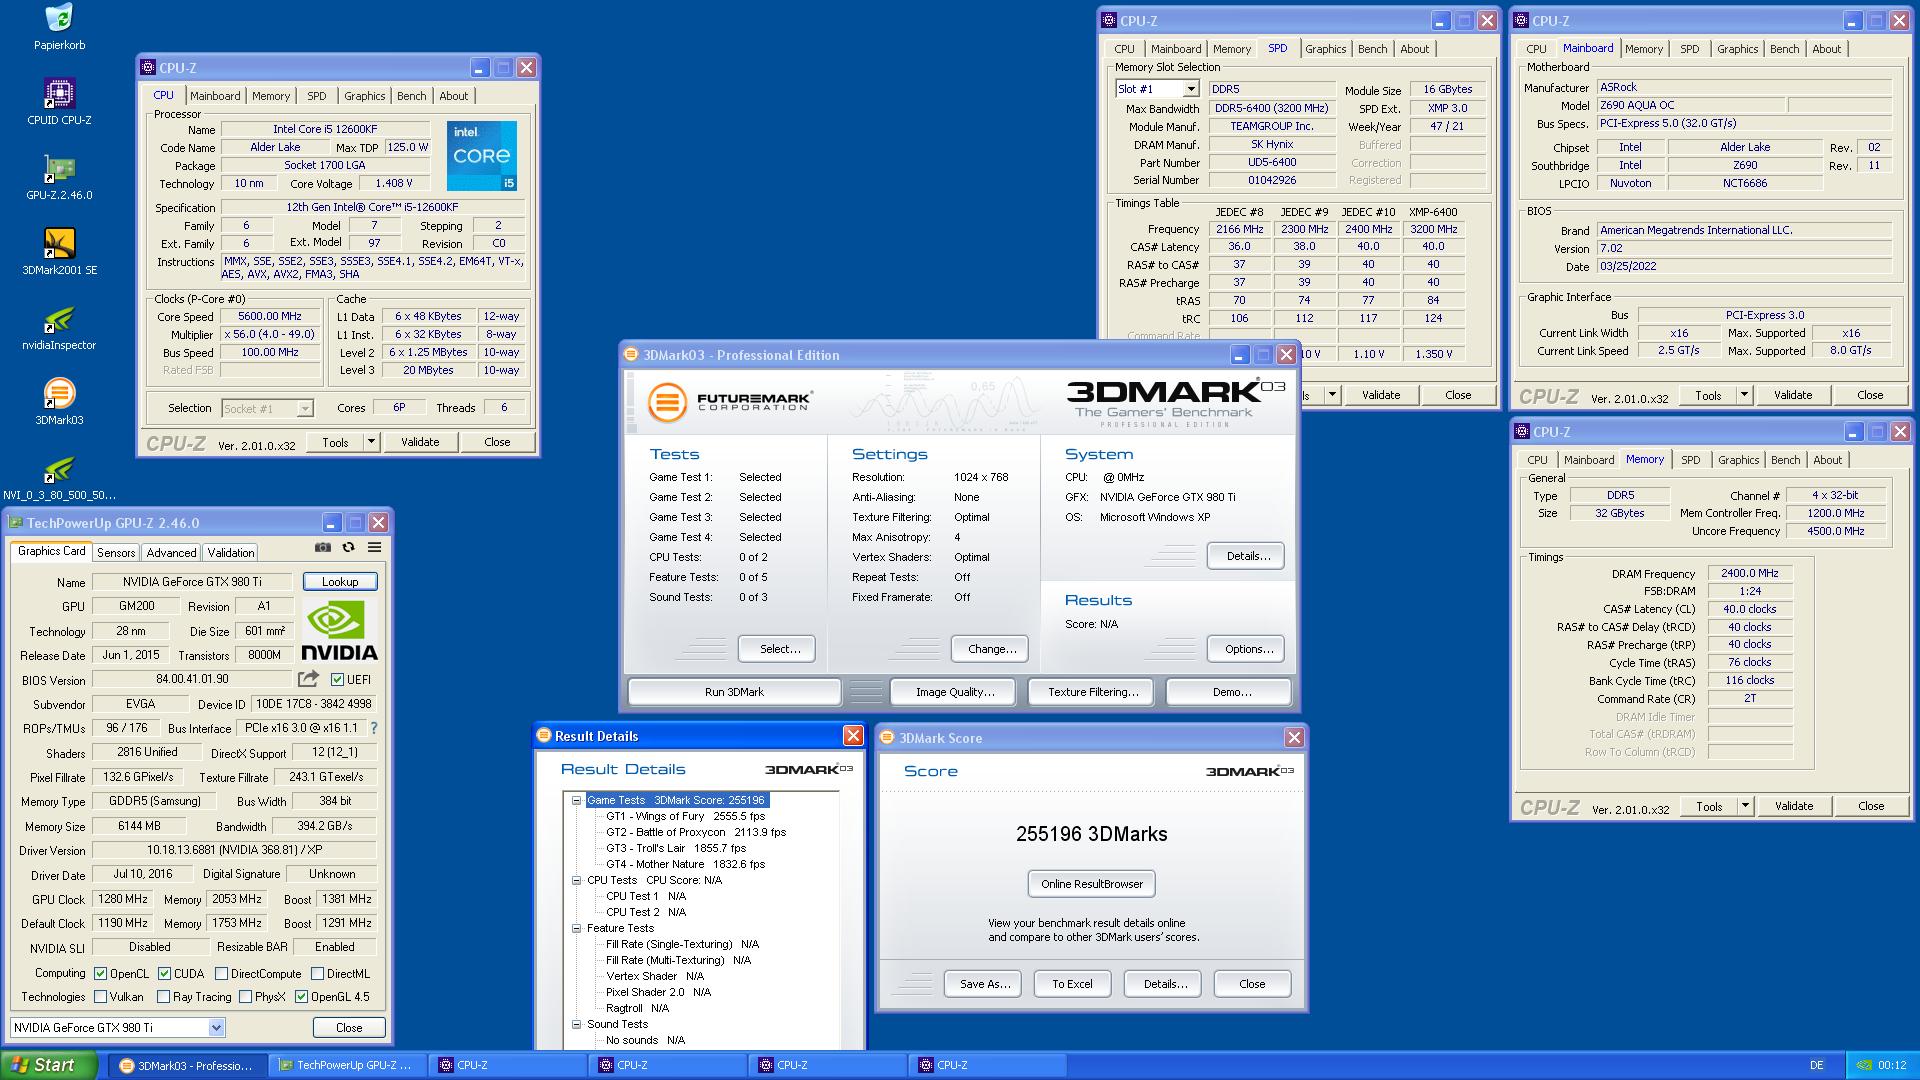Click Image Quality button in 3DMark03
The width and height of the screenshot is (1920, 1080).
954,692
